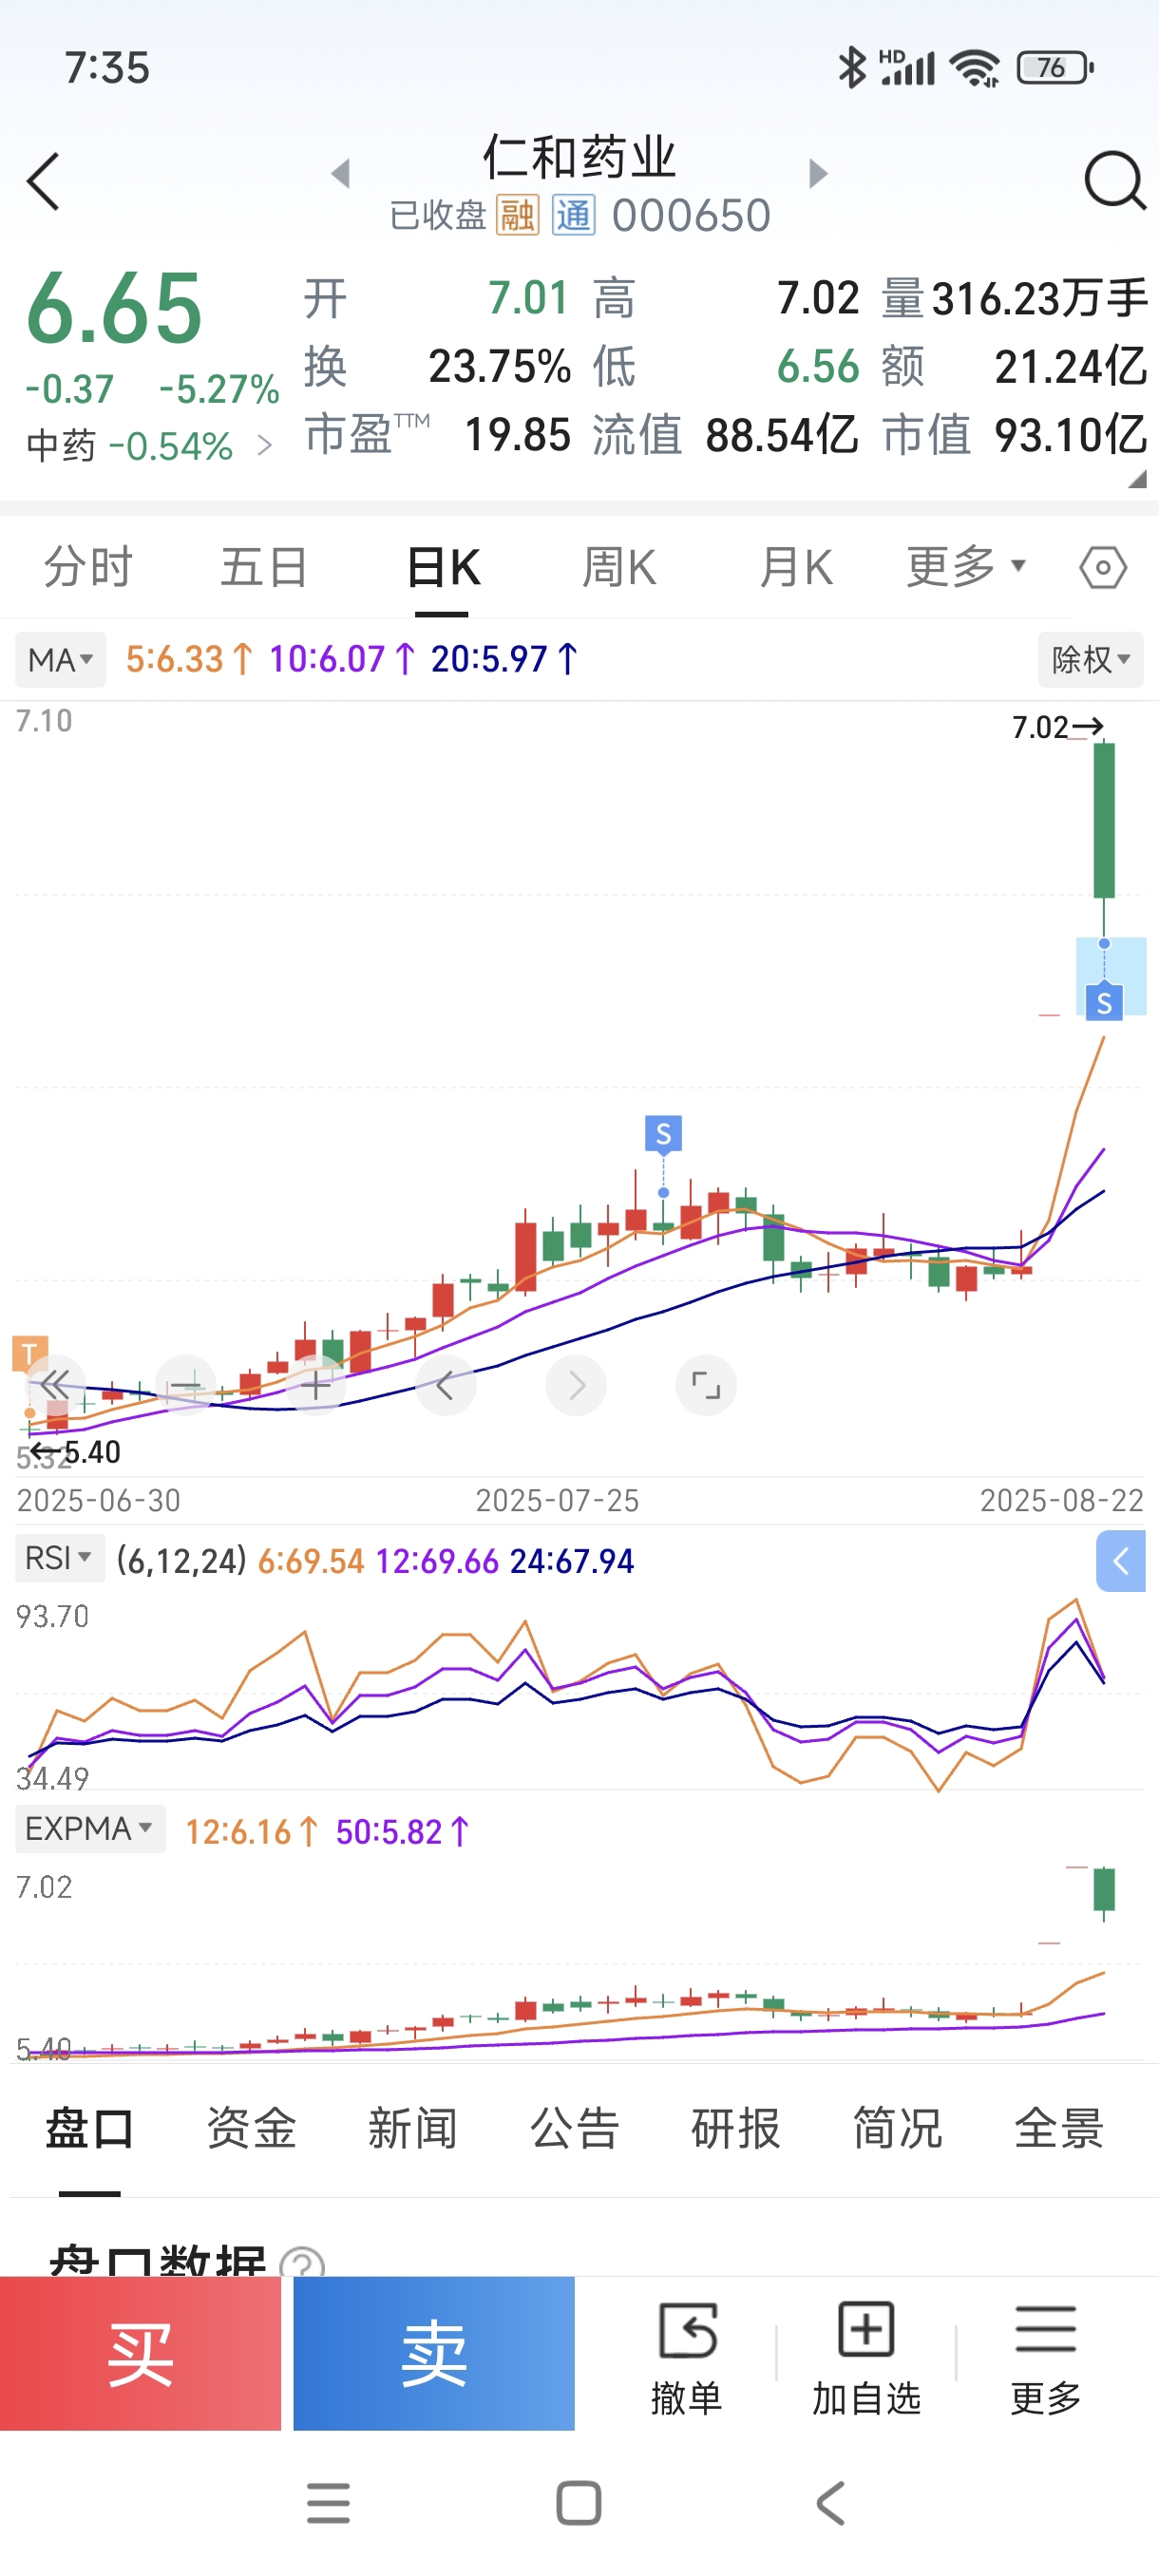This screenshot has width=1159, height=2576.
Task: Tap the EXPMA 12:6.16 value
Action: (238, 1832)
